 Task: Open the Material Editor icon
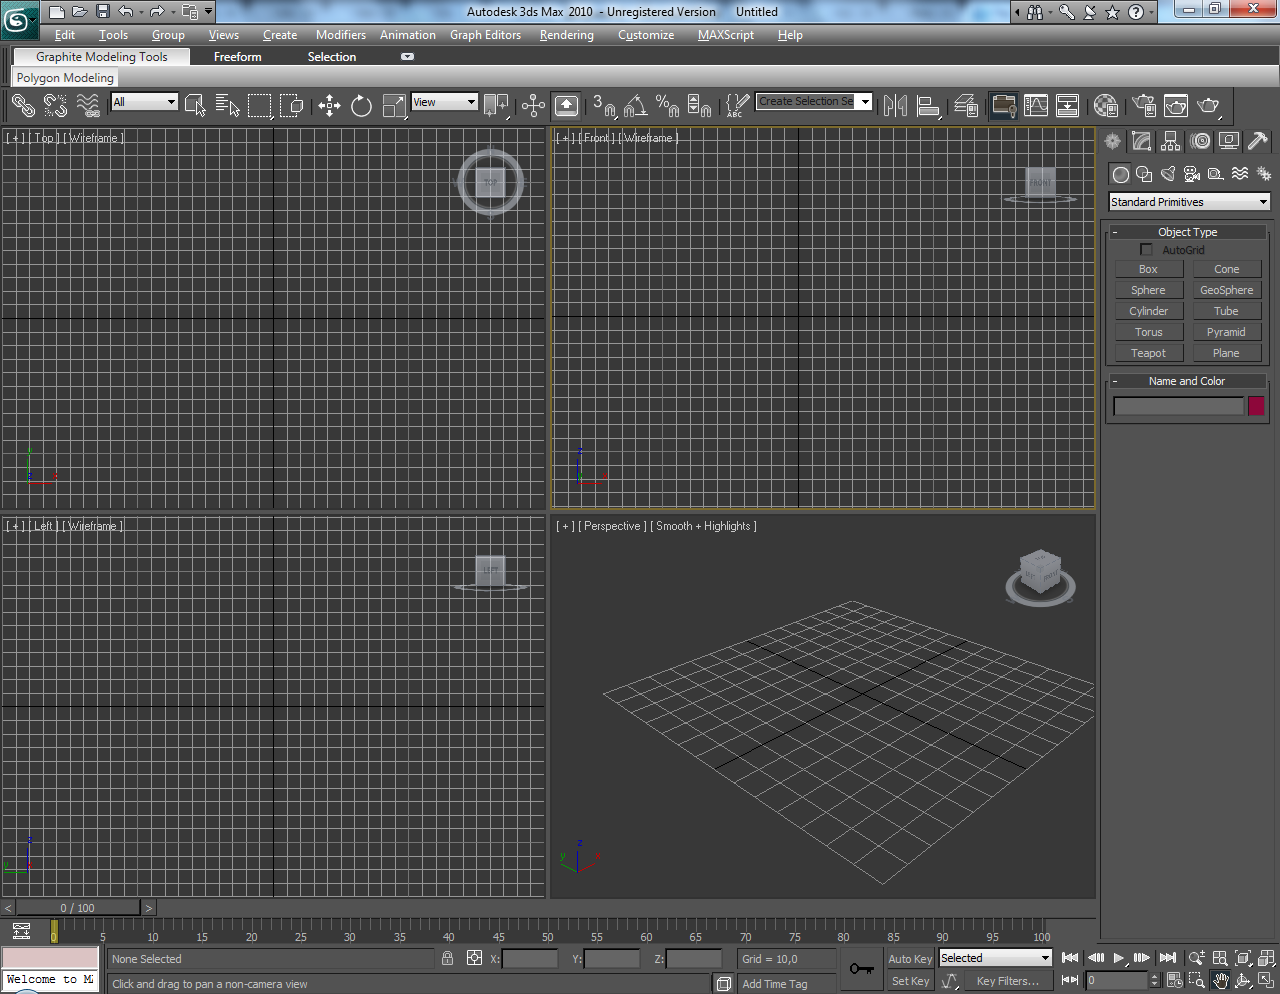[1106, 105]
